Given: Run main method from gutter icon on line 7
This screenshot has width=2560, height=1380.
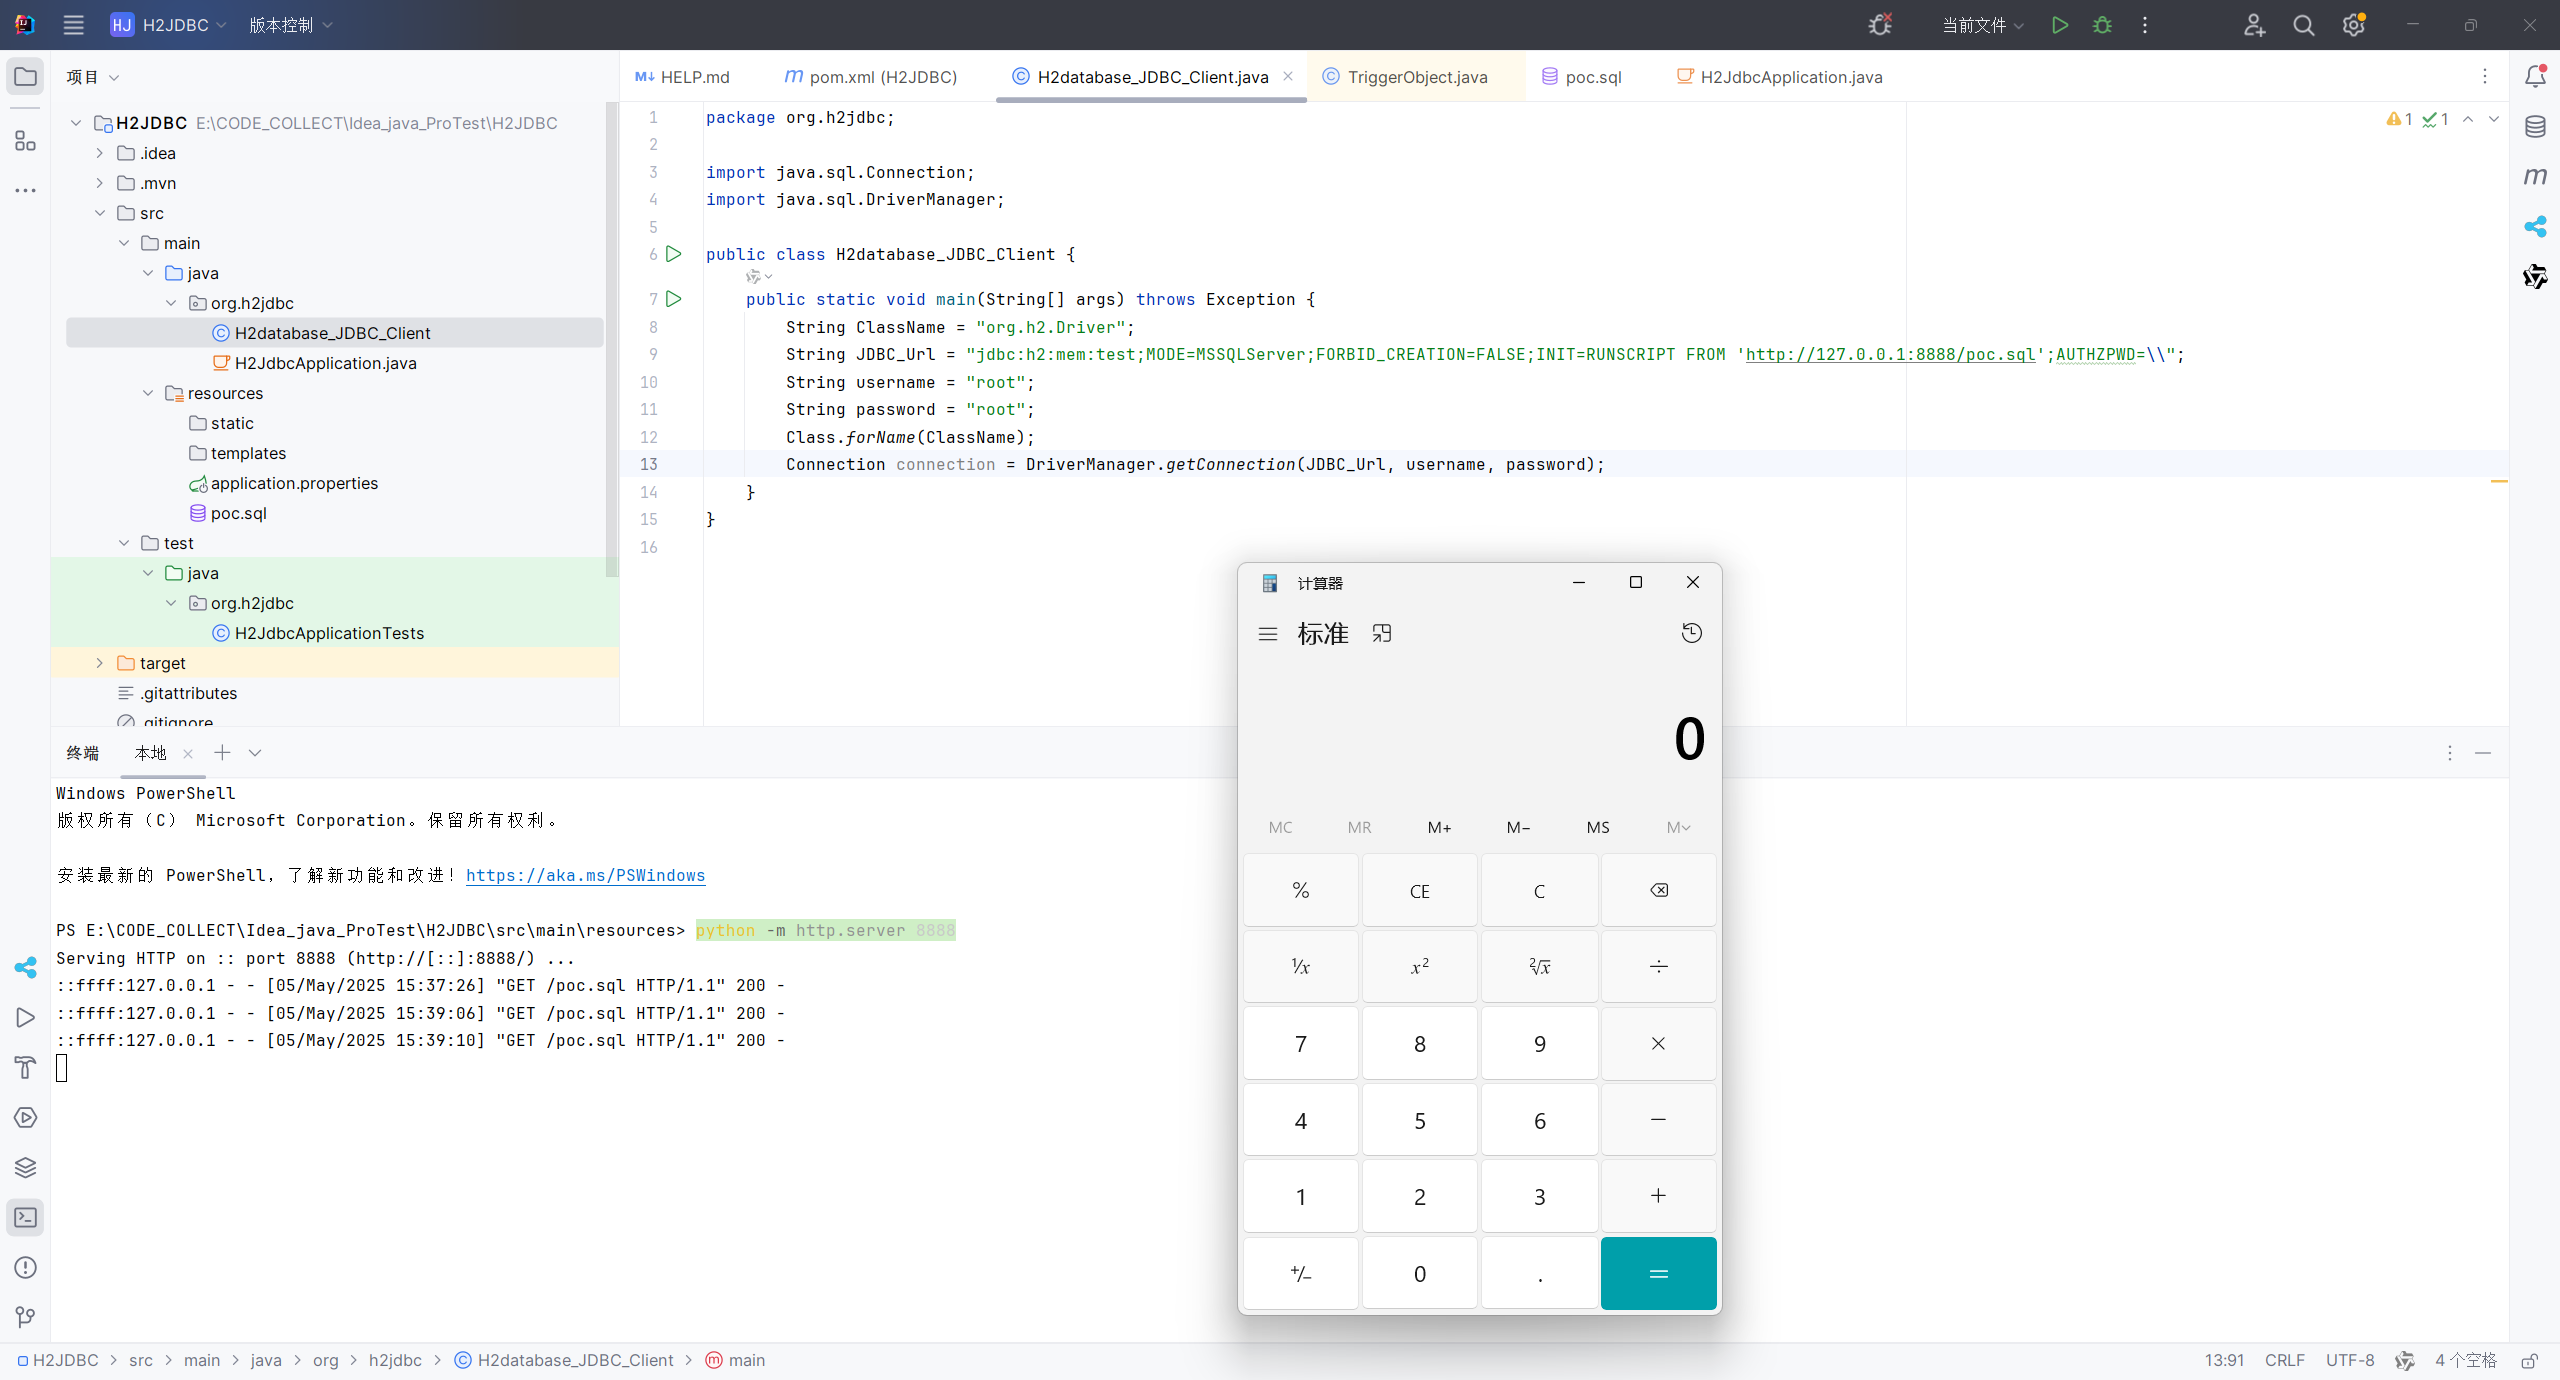Looking at the screenshot, I should [674, 299].
